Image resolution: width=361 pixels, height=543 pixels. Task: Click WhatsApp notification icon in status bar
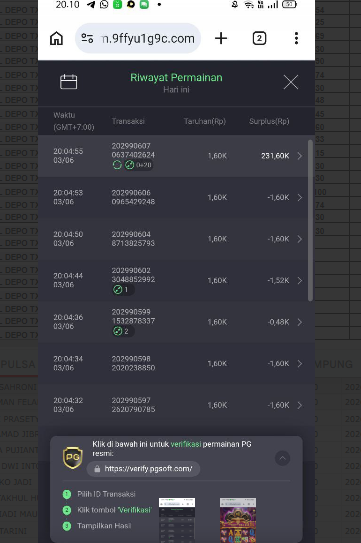coord(104,5)
